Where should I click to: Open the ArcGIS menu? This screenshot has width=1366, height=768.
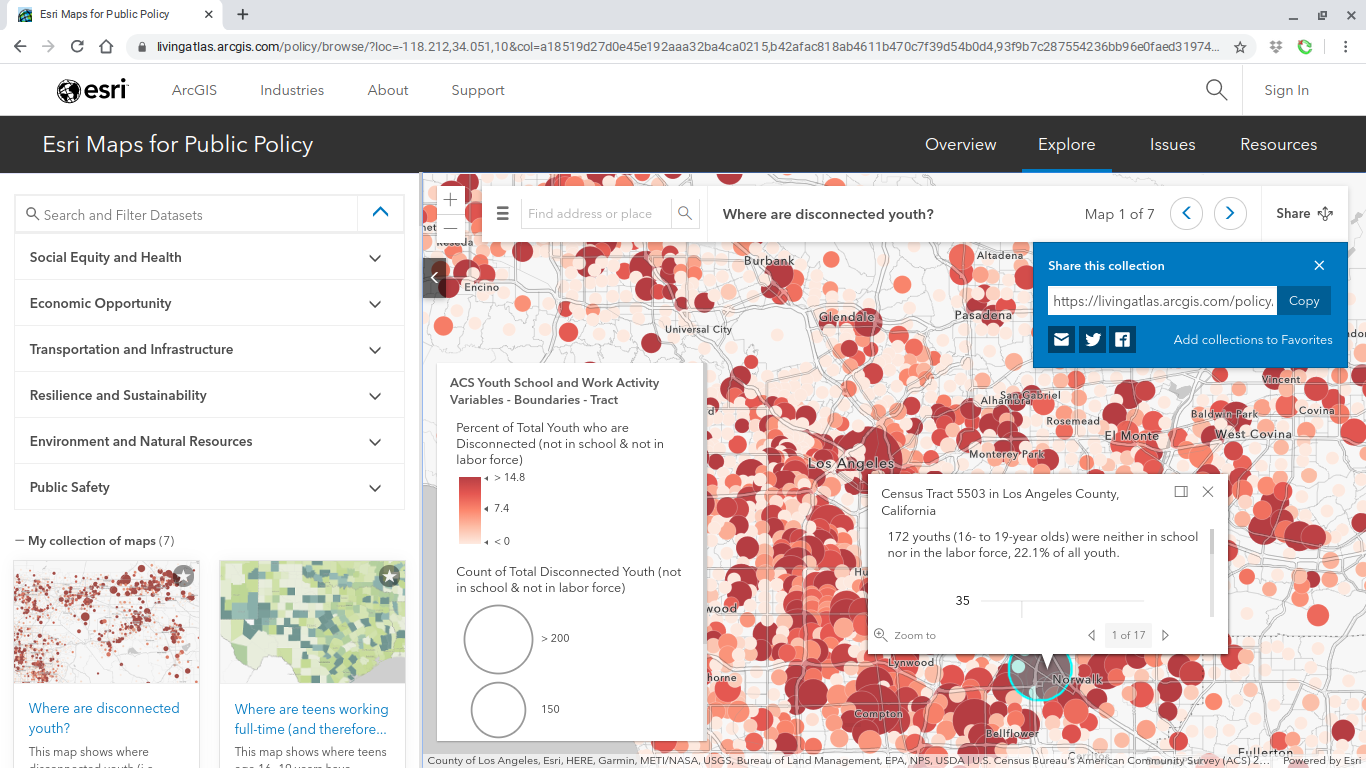(x=194, y=90)
